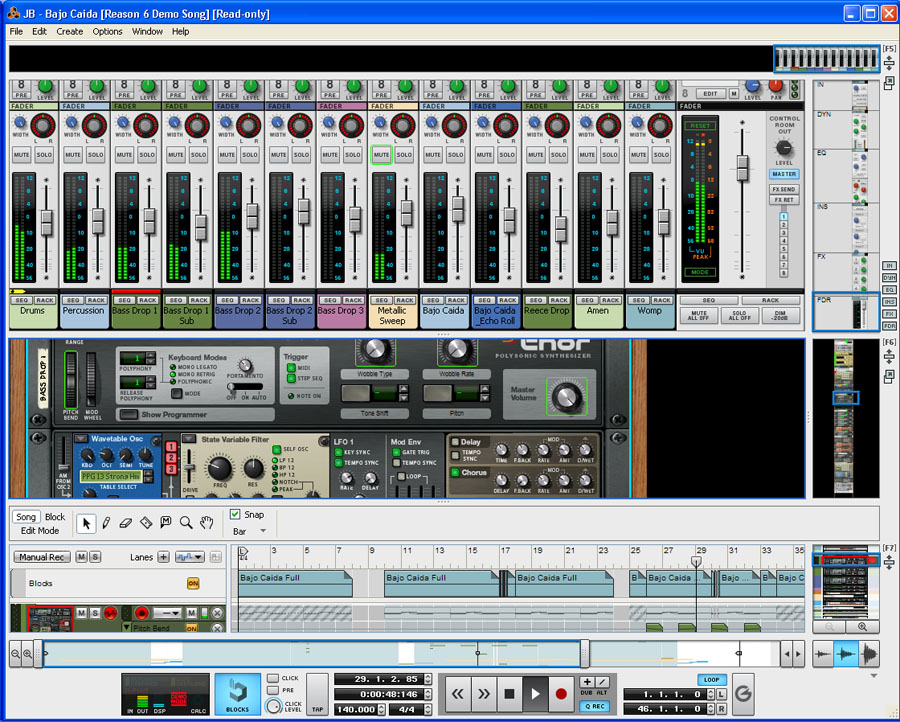This screenshot has height=722, width=900.
Task: Collapse the Pitch Band lane arrow
Action: coord(127,628)
